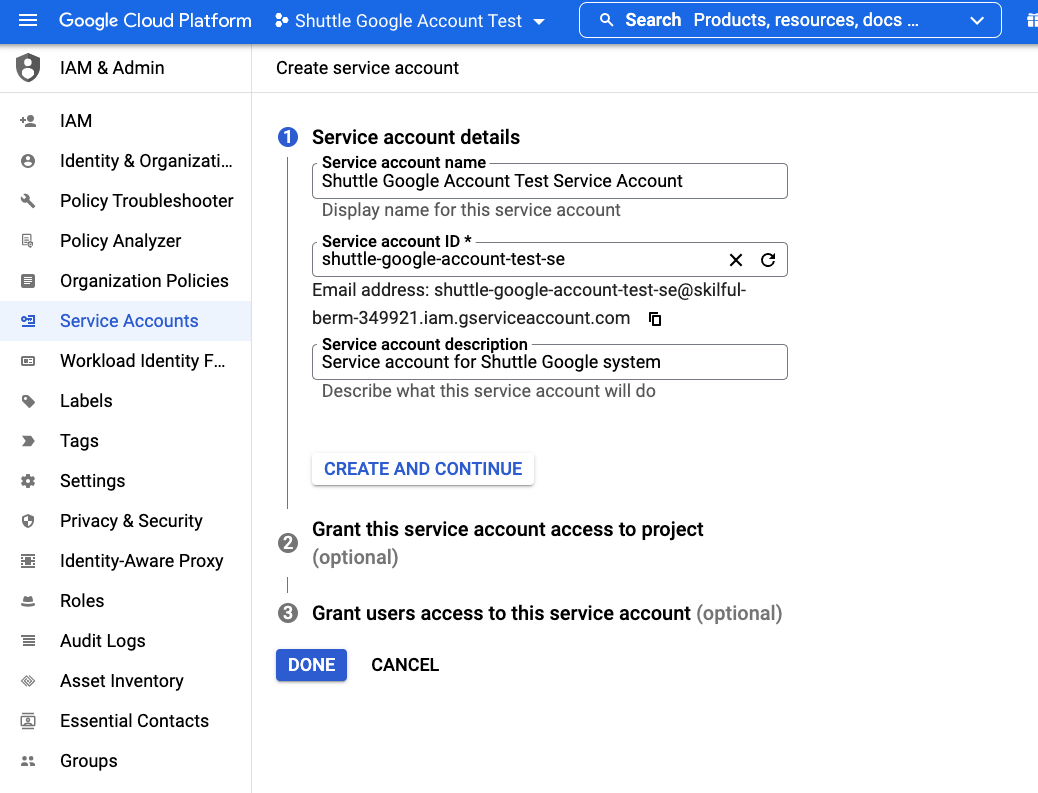Click the IAM & Admin shield icon
This screenshot has height=793, width=1038.
coord(28,68)
